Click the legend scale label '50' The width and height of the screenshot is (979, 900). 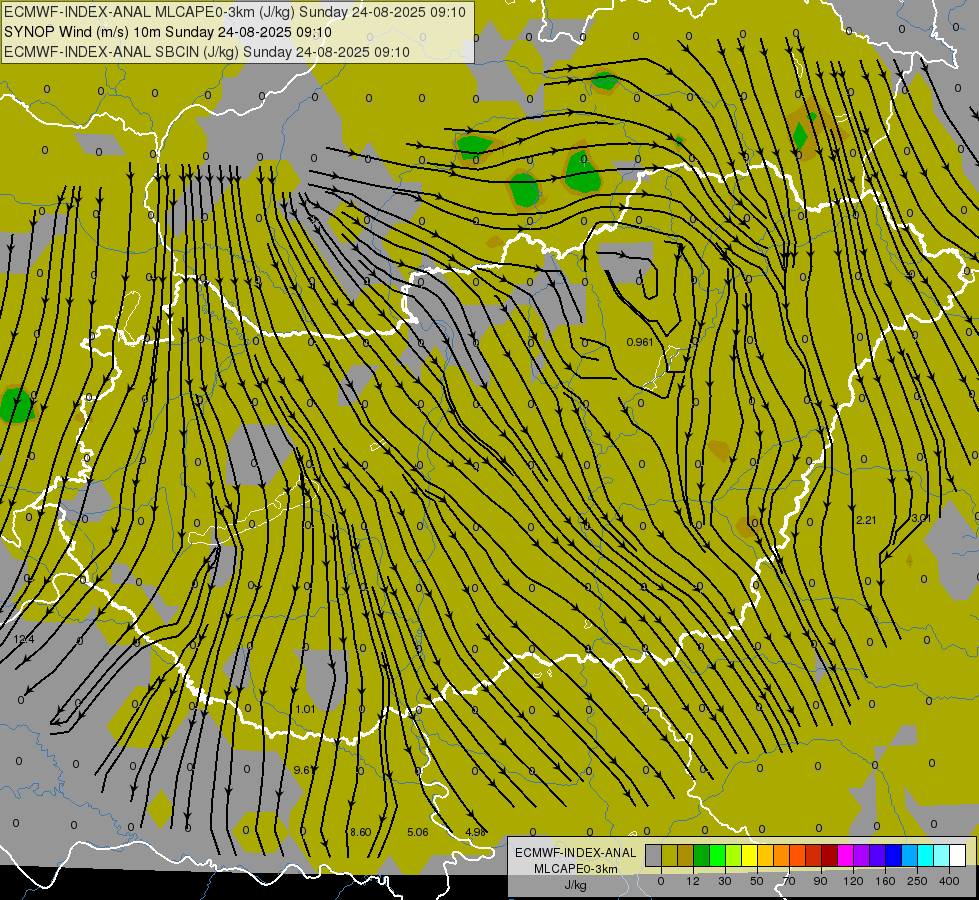click(x=757, y=881)
